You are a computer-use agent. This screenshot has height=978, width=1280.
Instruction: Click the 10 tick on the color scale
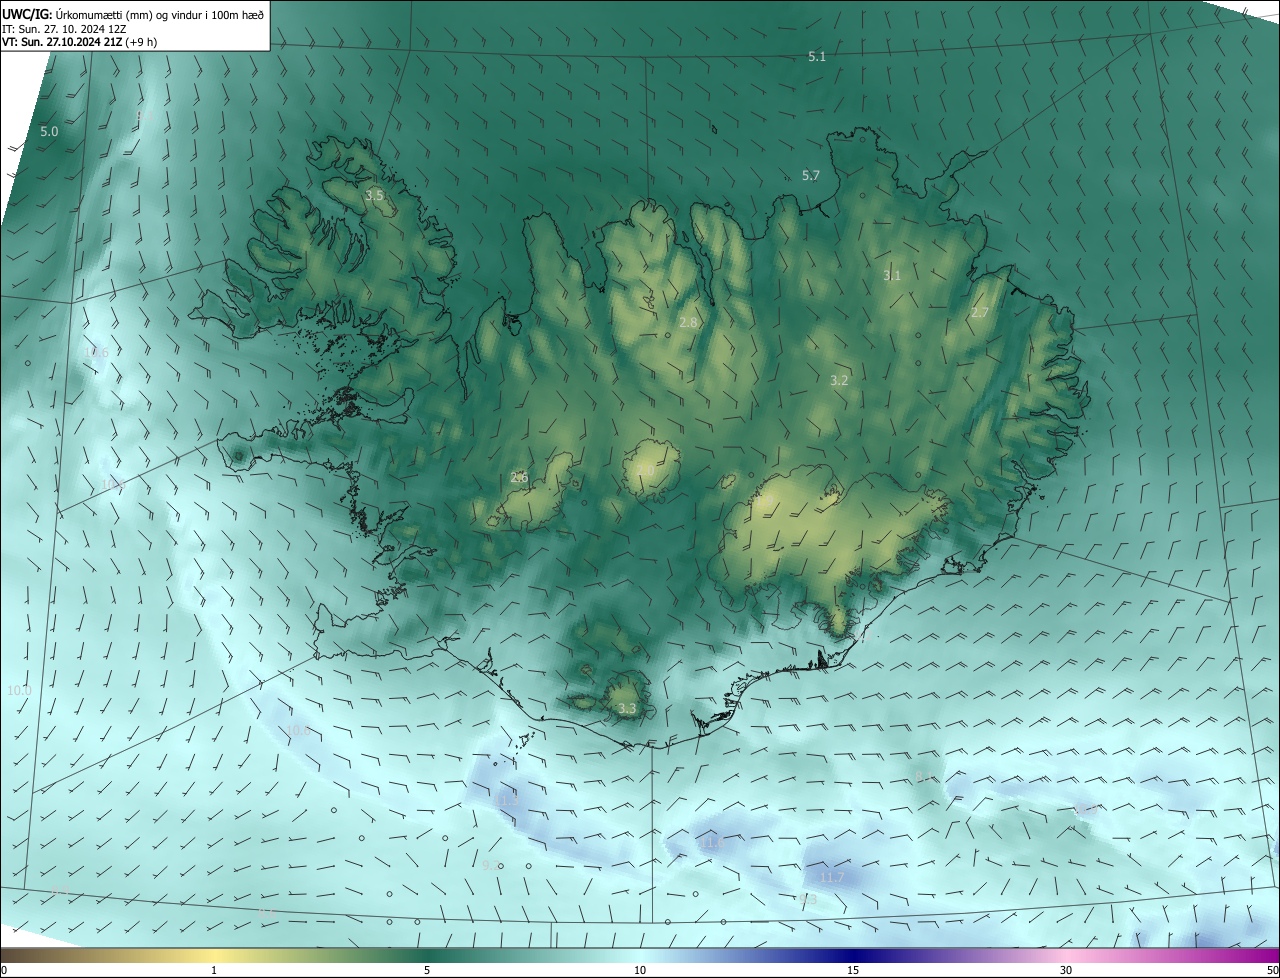coord(640,970)
